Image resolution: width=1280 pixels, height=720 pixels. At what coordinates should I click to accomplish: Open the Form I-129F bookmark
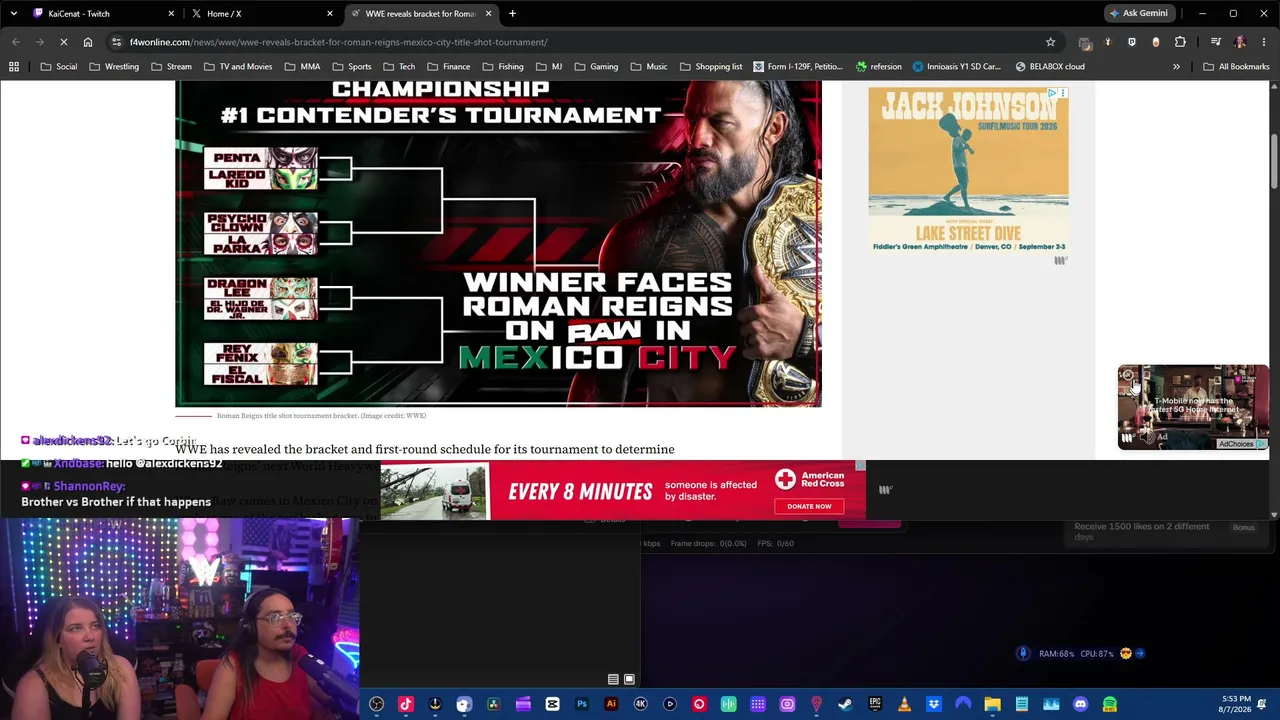[798, 67]
